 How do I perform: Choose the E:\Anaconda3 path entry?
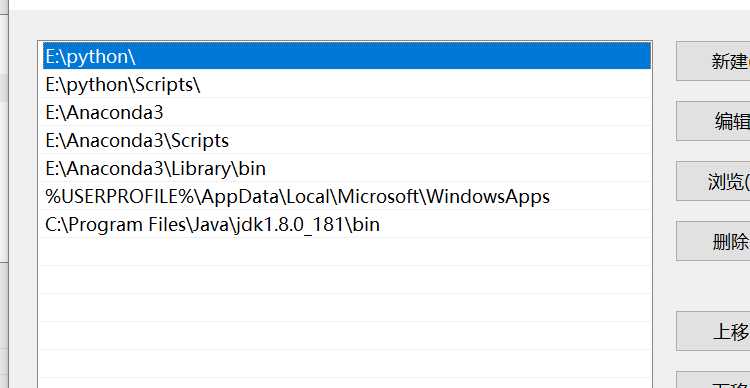pos(347,112)
